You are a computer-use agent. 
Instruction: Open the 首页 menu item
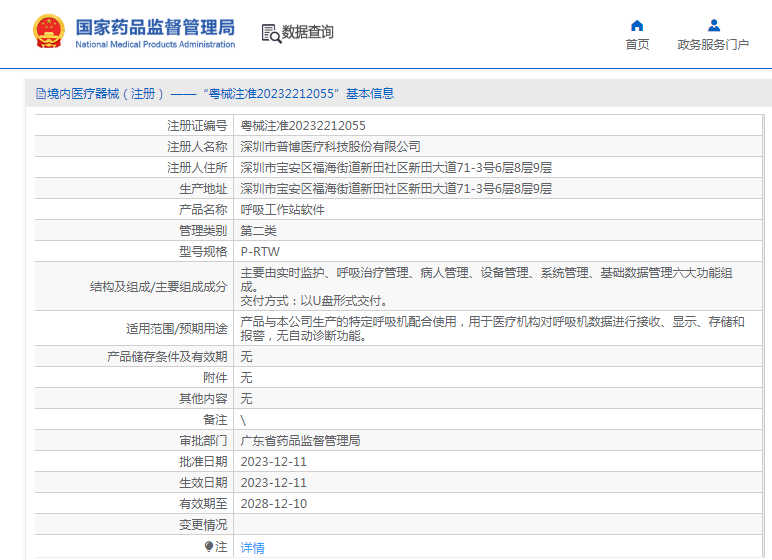(x=637, y=45)
